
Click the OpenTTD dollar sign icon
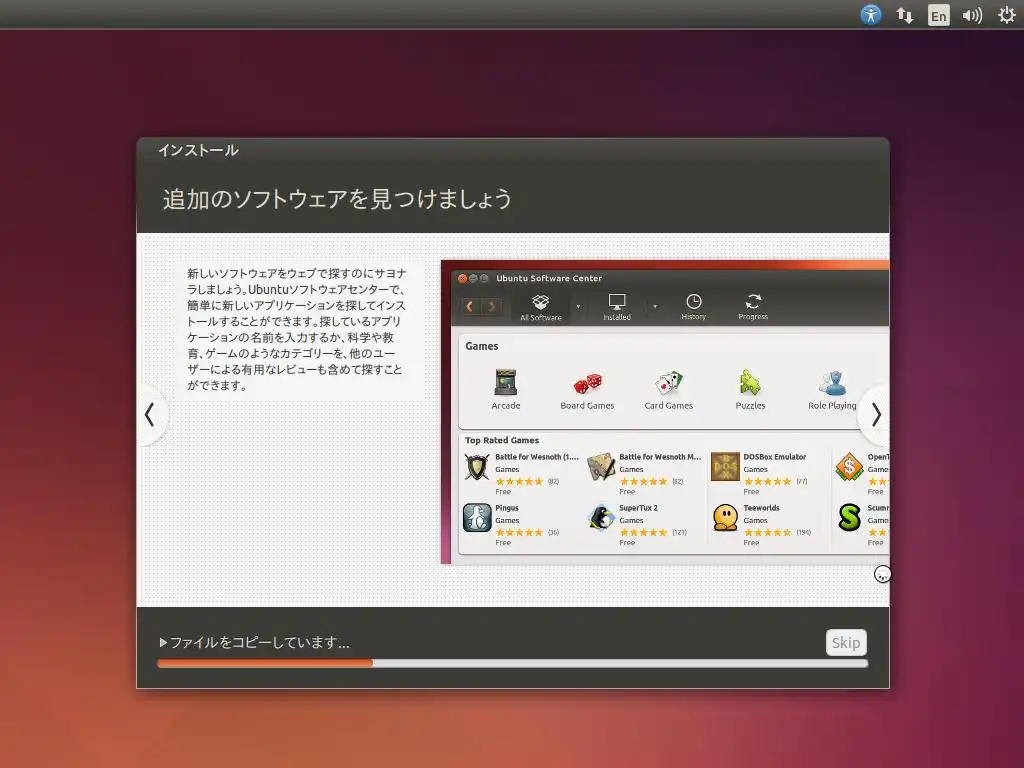pyautogui.click(x=850, y=467)
